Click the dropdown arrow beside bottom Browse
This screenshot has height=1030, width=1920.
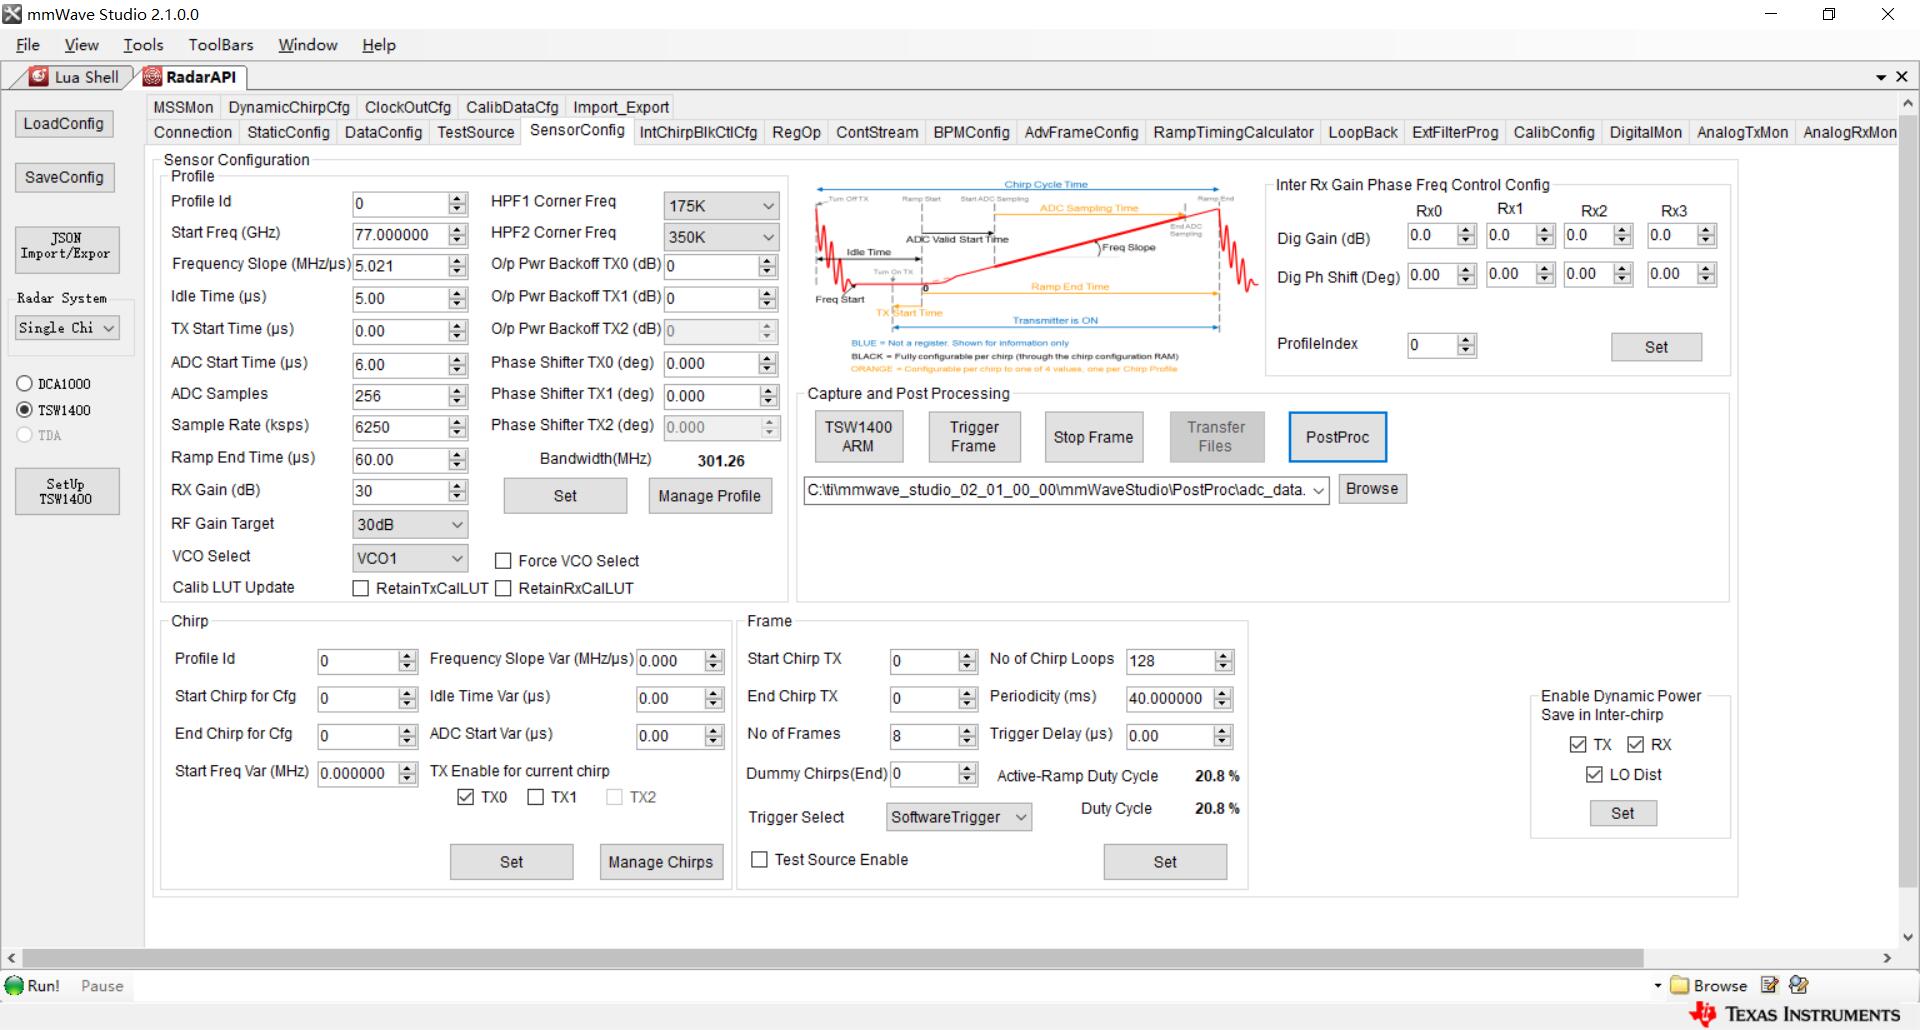tap(1657, 986)
